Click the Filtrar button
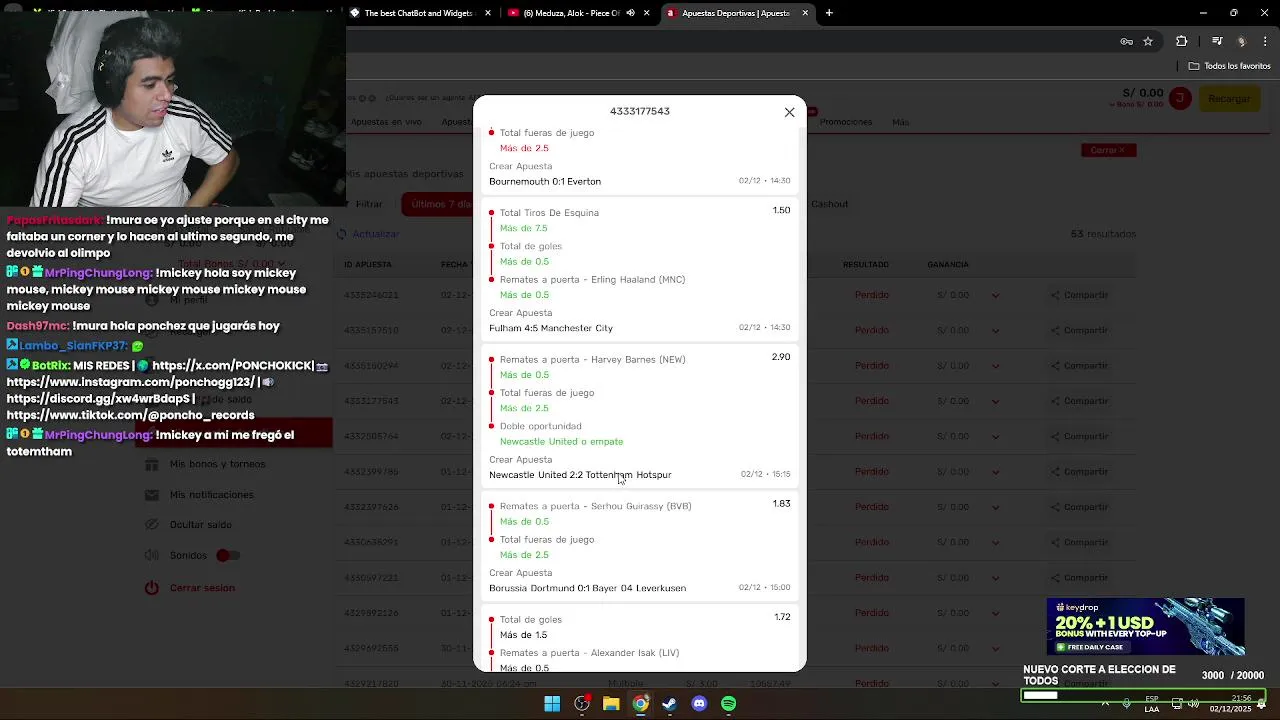The image size is (1280, 720). pyautogui.click(x=369, y=204)
